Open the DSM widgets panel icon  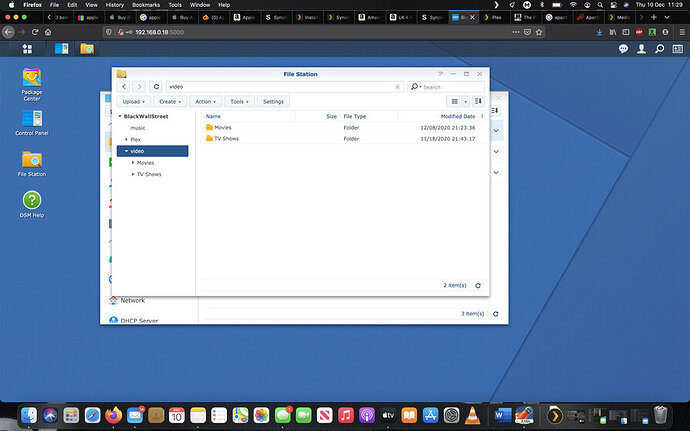click(x=678, y=49)
